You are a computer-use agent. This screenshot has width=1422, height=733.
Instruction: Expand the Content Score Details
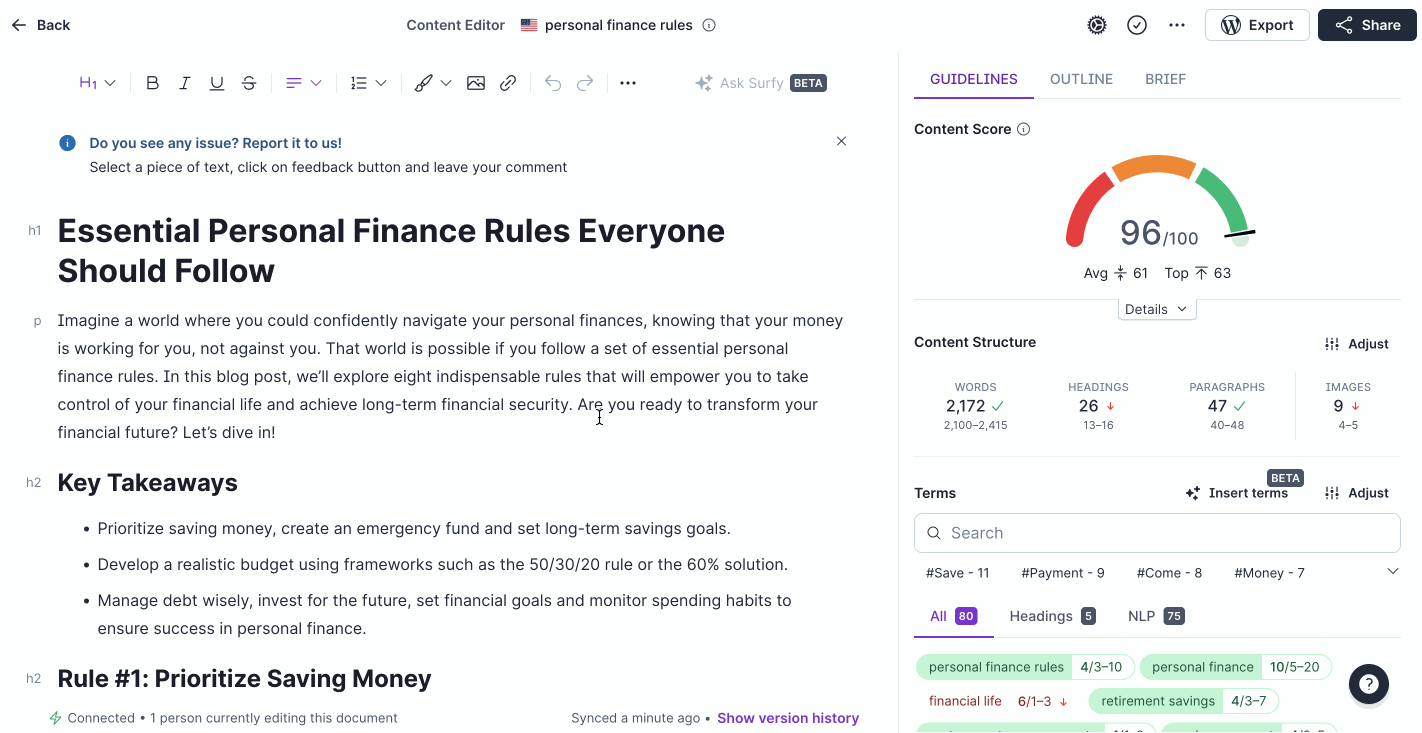coord(1156,309)
